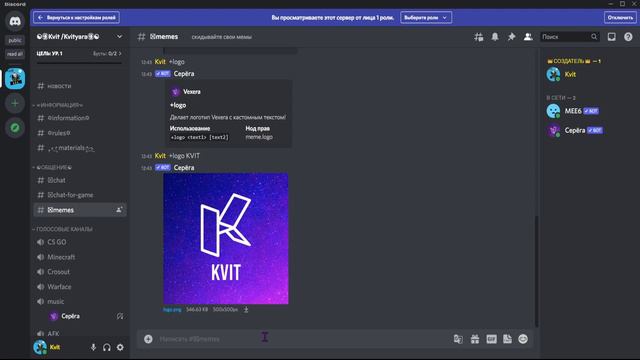Explore public servers compass icon
This screenshot has width=640, height=360.
(x=15, y=128)
